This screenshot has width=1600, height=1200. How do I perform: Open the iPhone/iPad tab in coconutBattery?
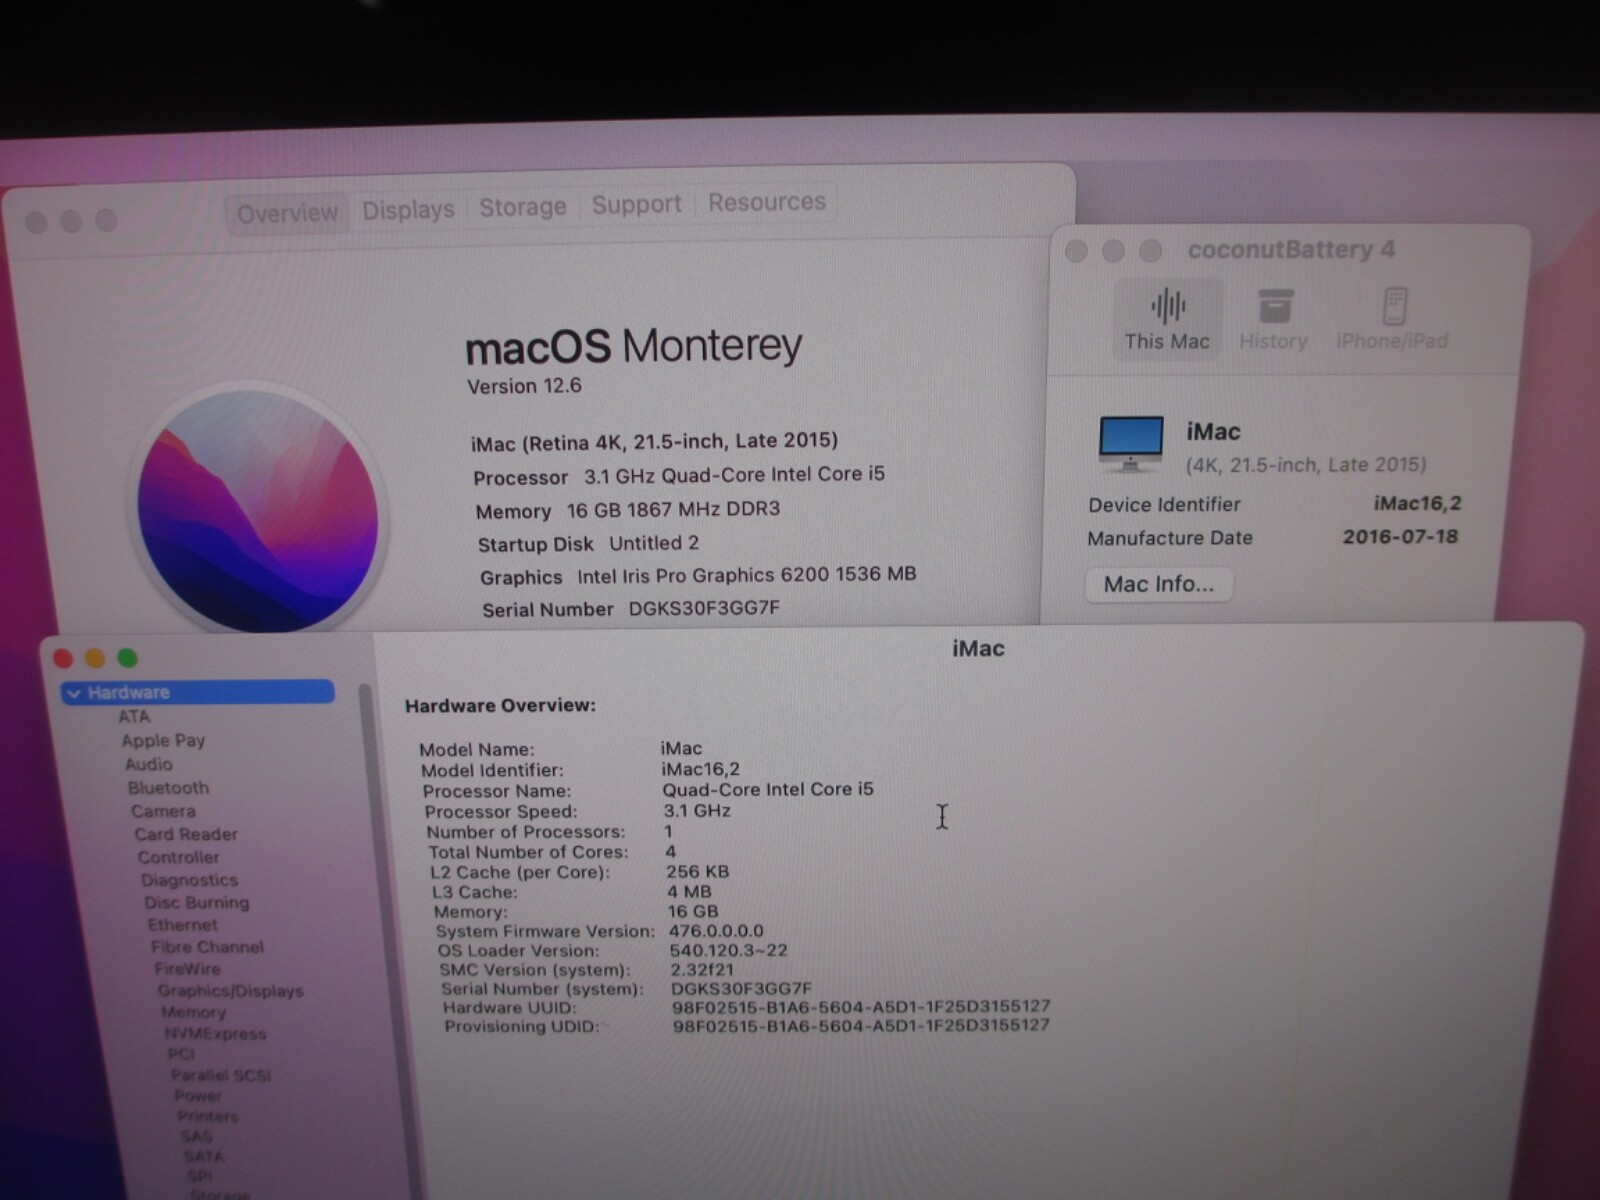1392,319
